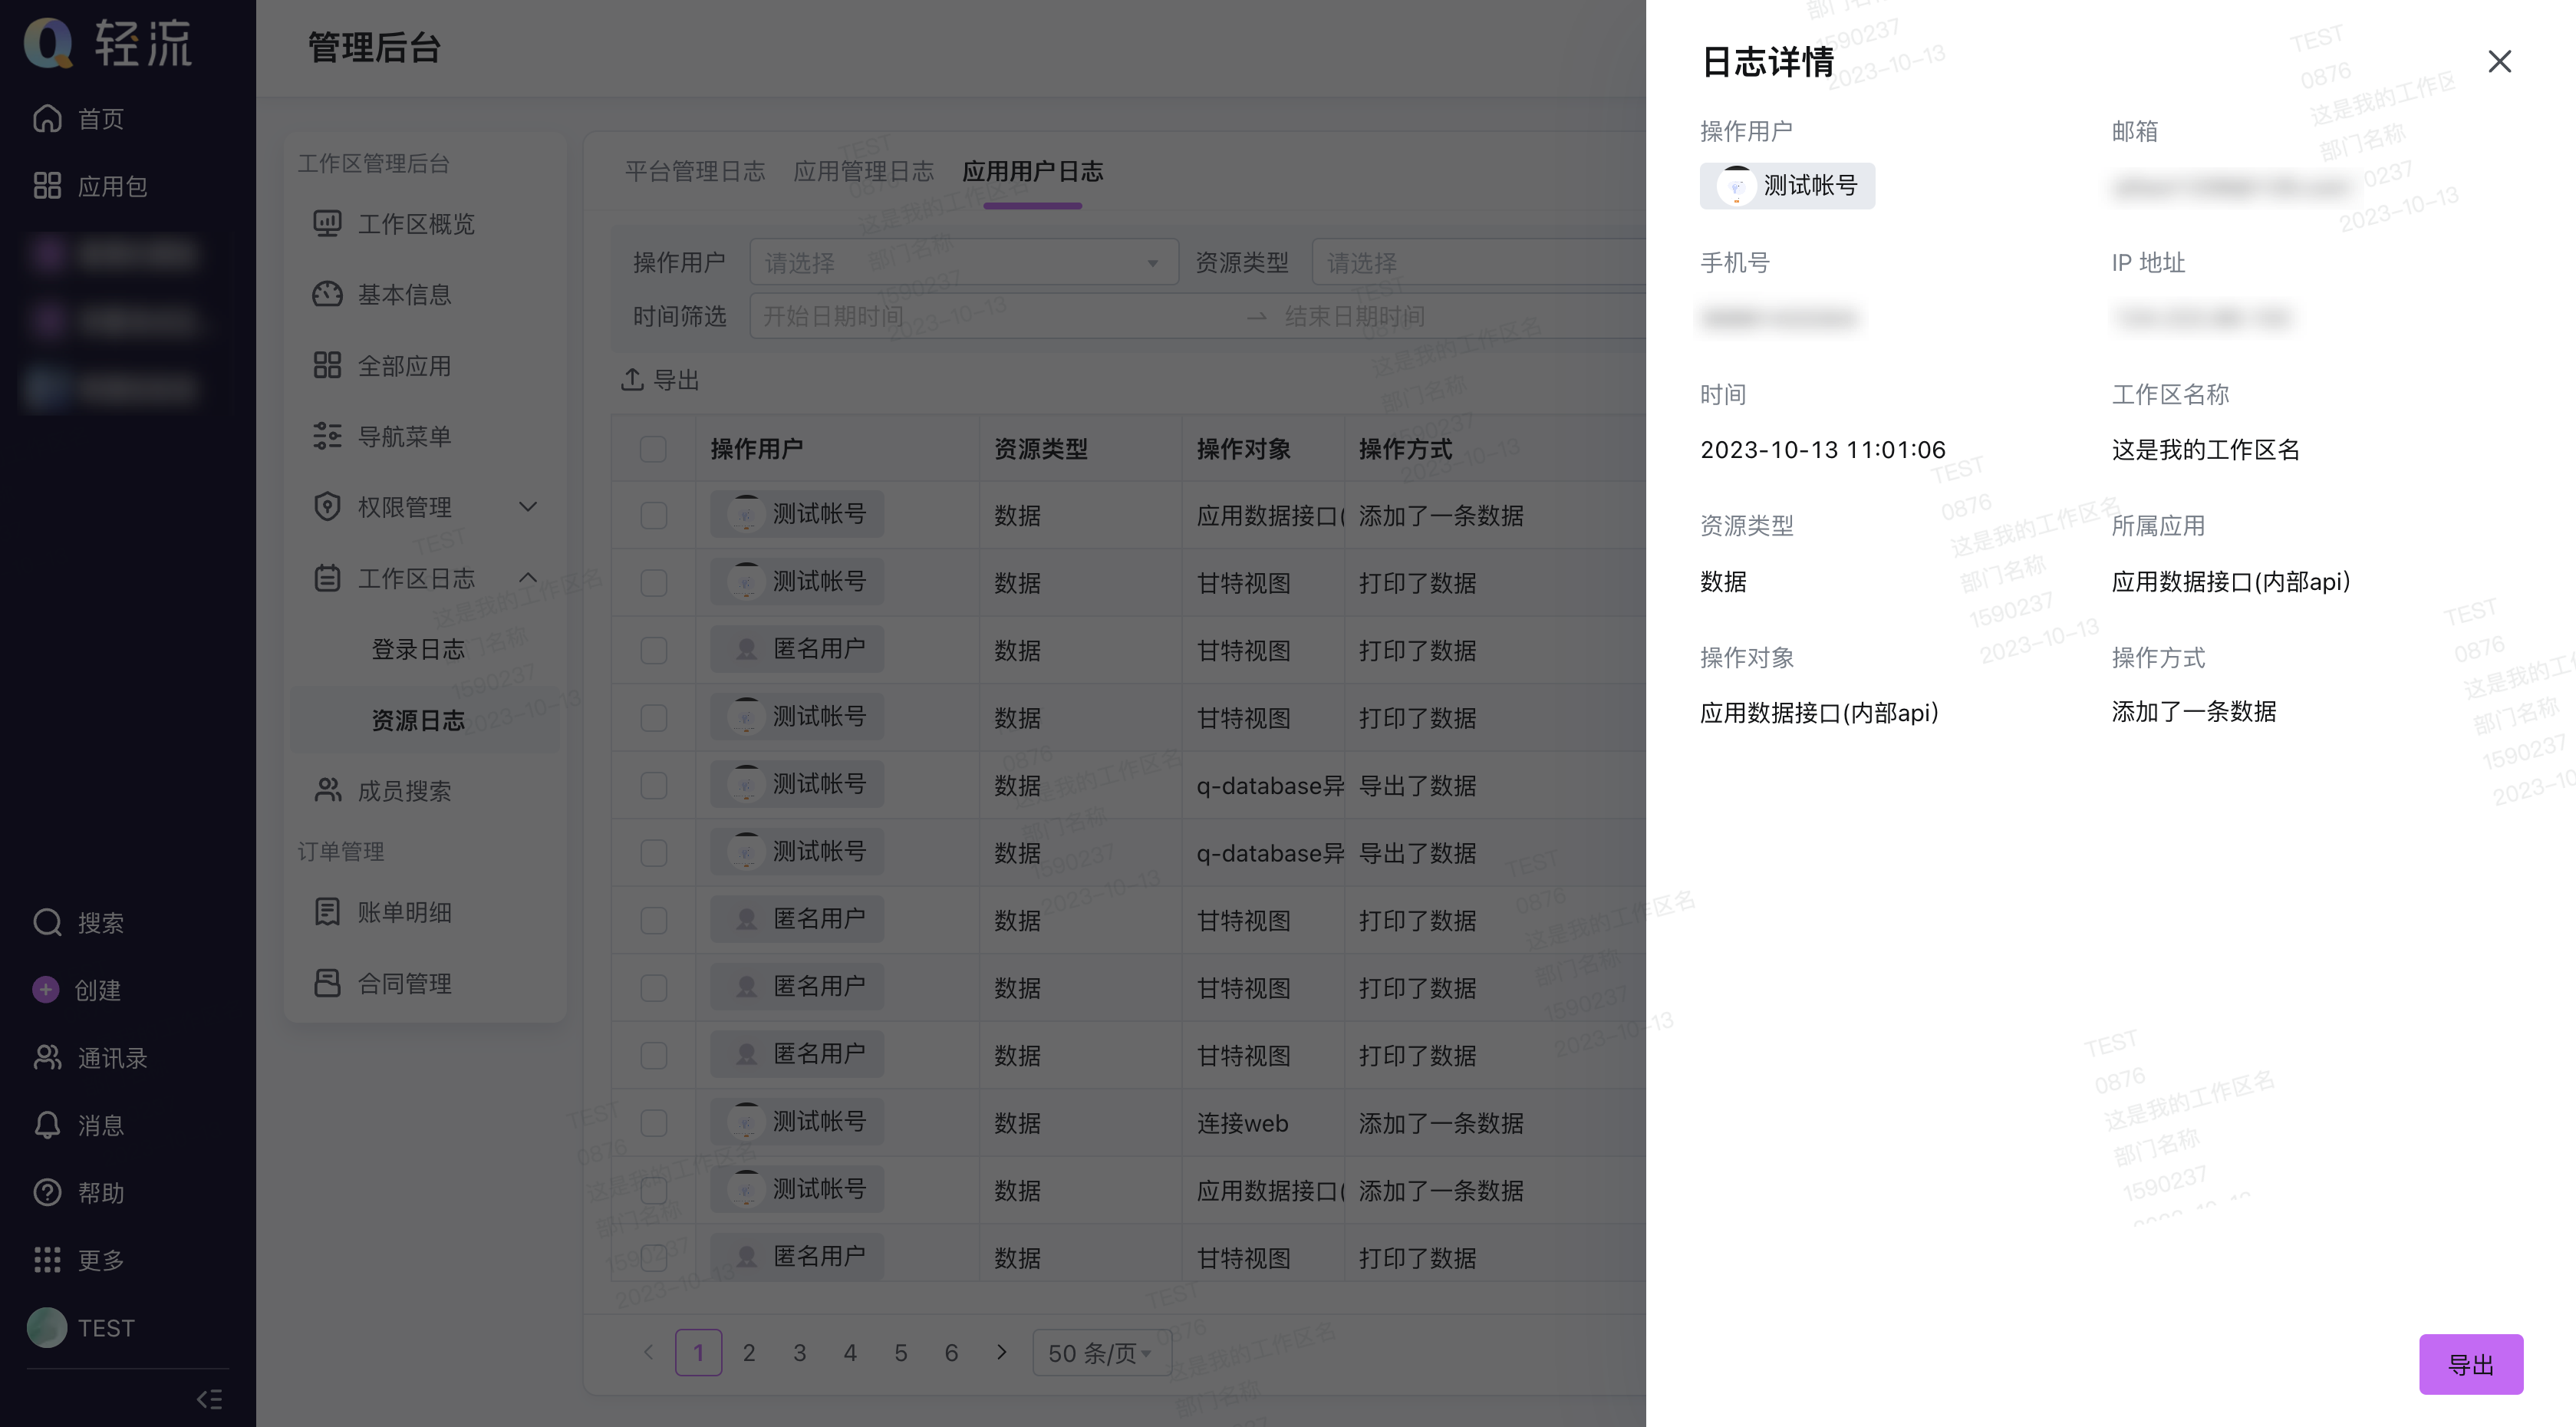Click 连接web cell in table
Screen dimensions: 2576x1427
tap(1242, 1123)
